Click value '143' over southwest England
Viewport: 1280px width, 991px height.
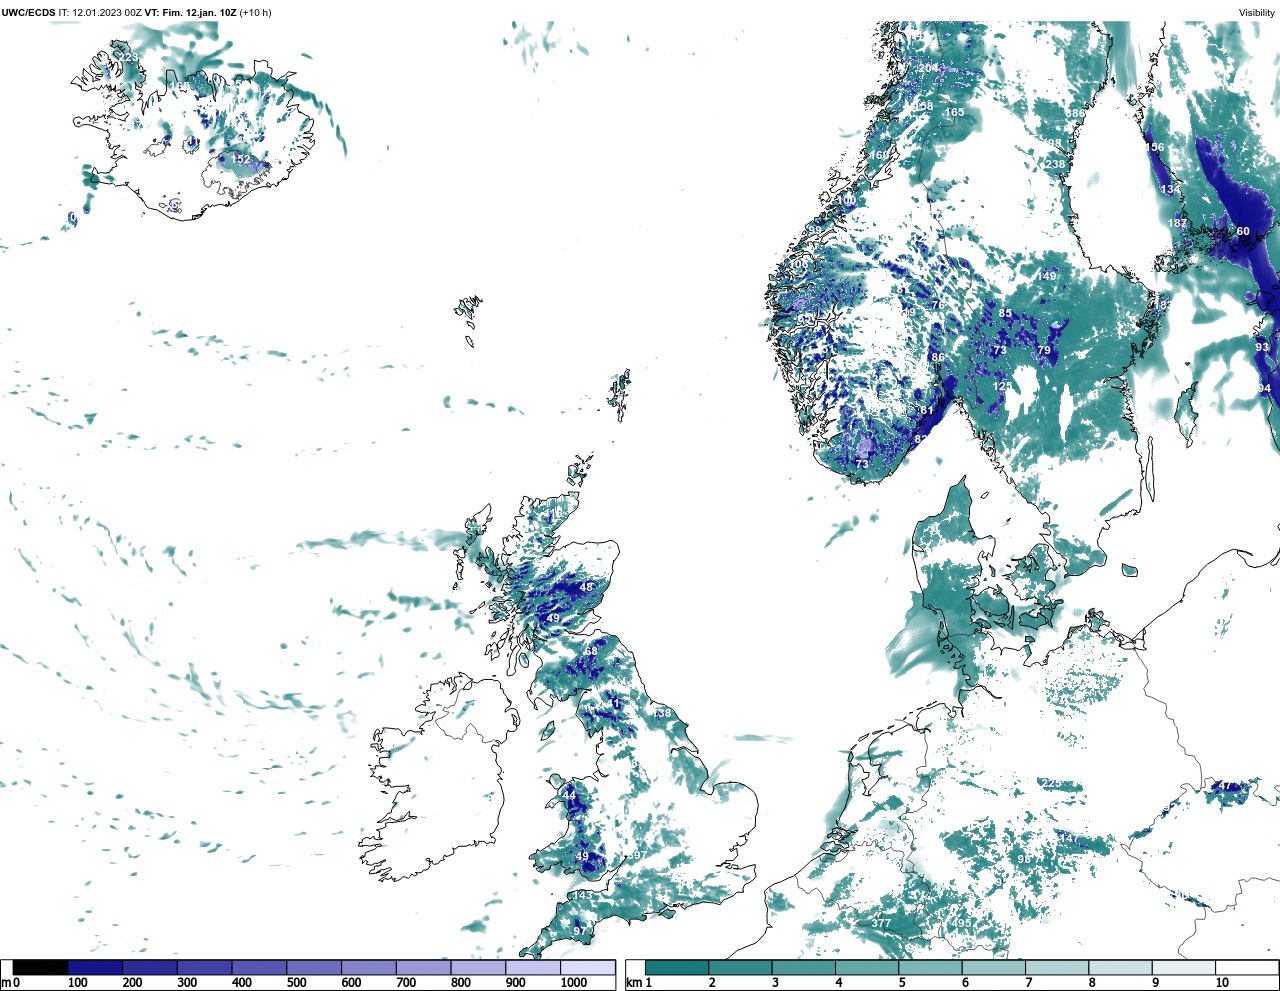(582, 895)
